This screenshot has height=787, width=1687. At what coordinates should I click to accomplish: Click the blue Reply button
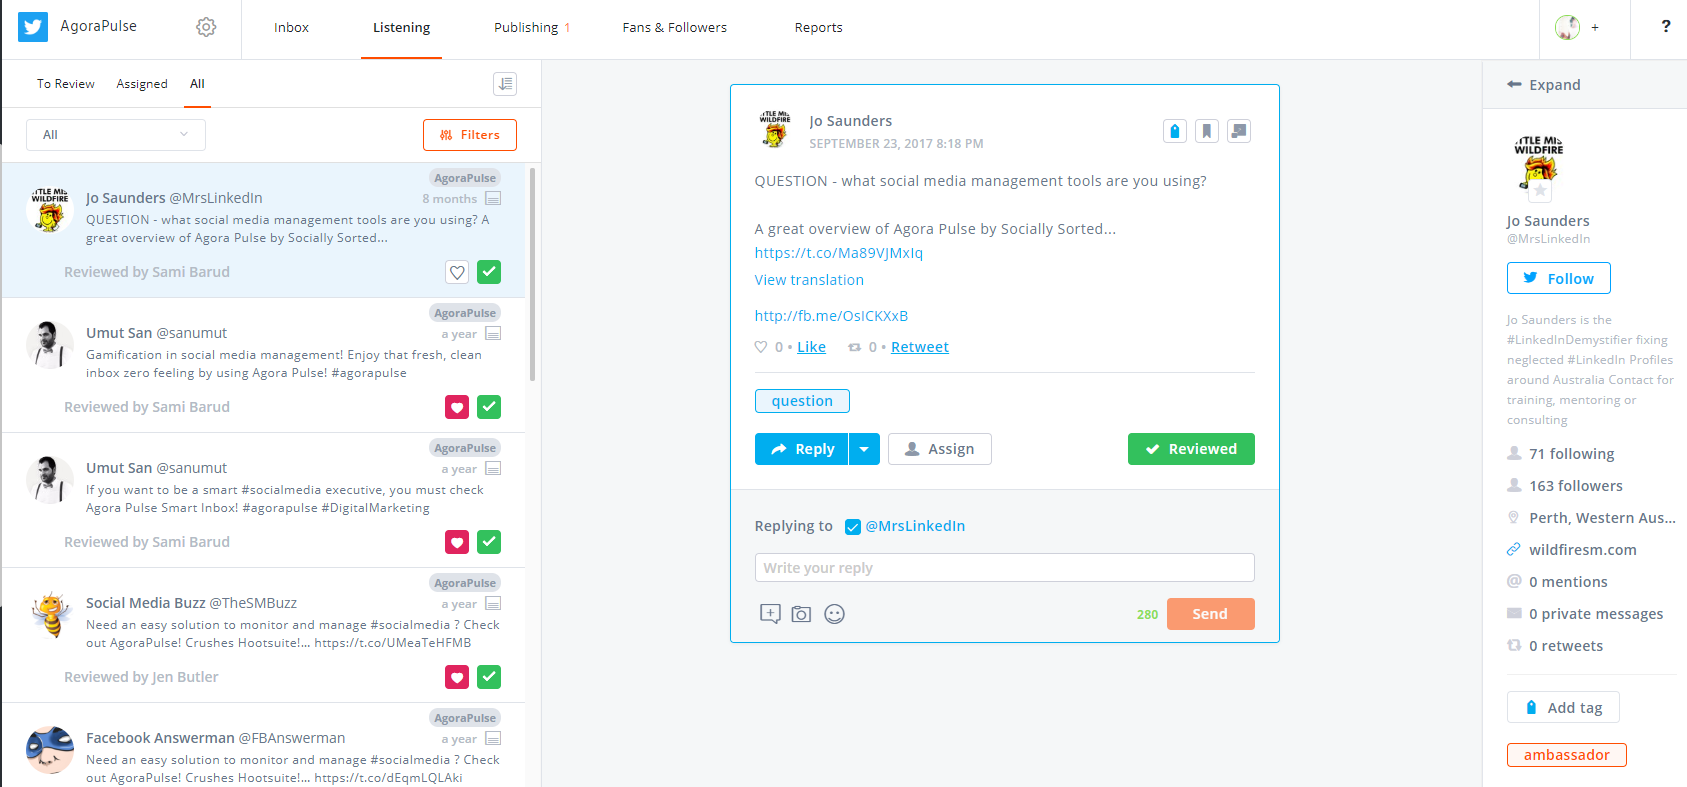tap(801, 449)
